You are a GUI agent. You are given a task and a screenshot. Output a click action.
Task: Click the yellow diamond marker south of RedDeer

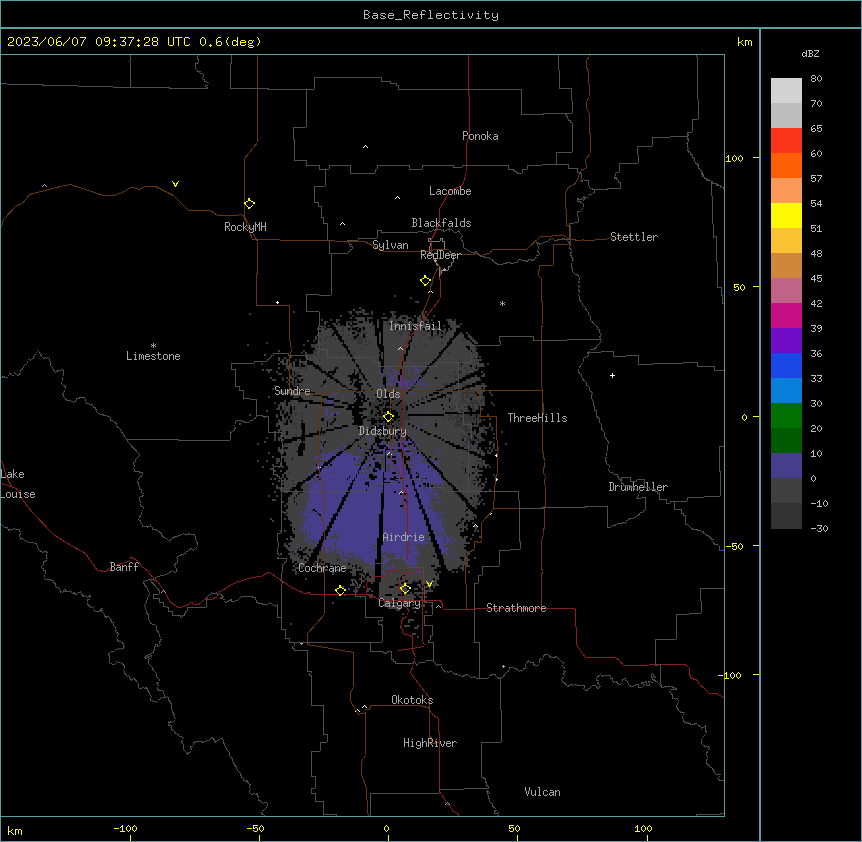(426, 281)
